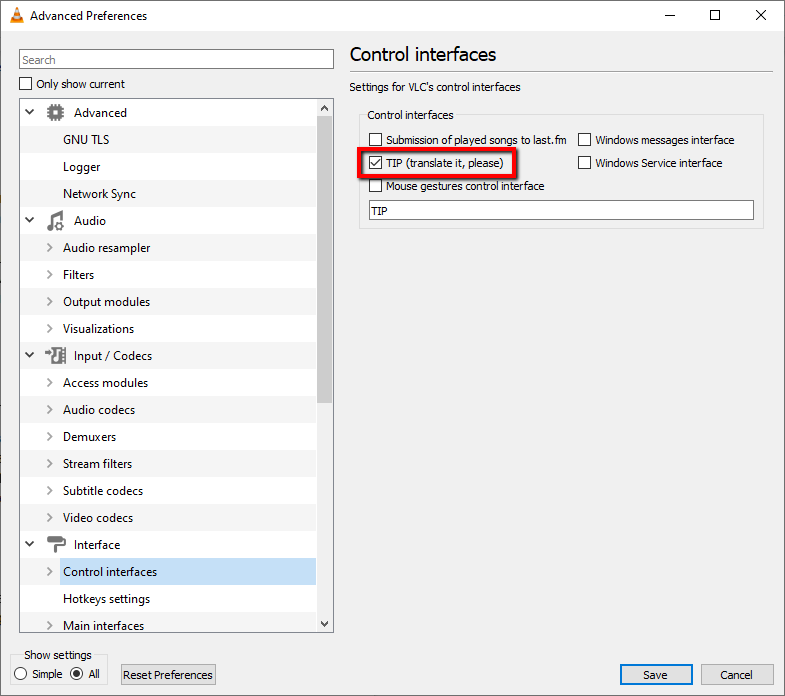Check Submission of played songs to last.fm

pyautogui.click(x=376, y=140)
